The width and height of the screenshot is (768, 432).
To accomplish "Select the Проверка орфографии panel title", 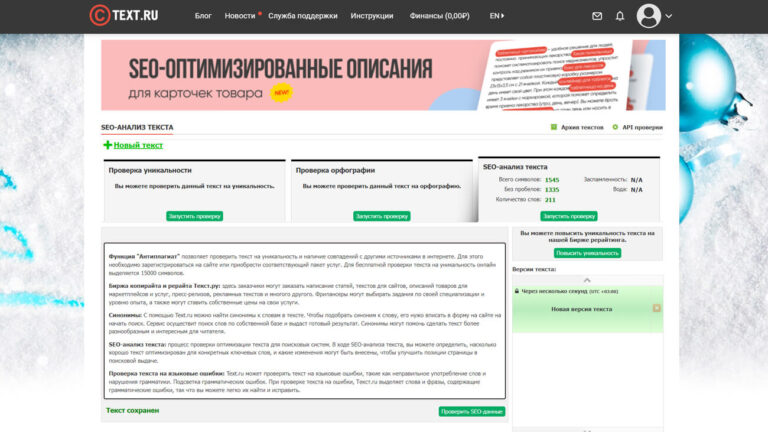I will coord(335,170).
